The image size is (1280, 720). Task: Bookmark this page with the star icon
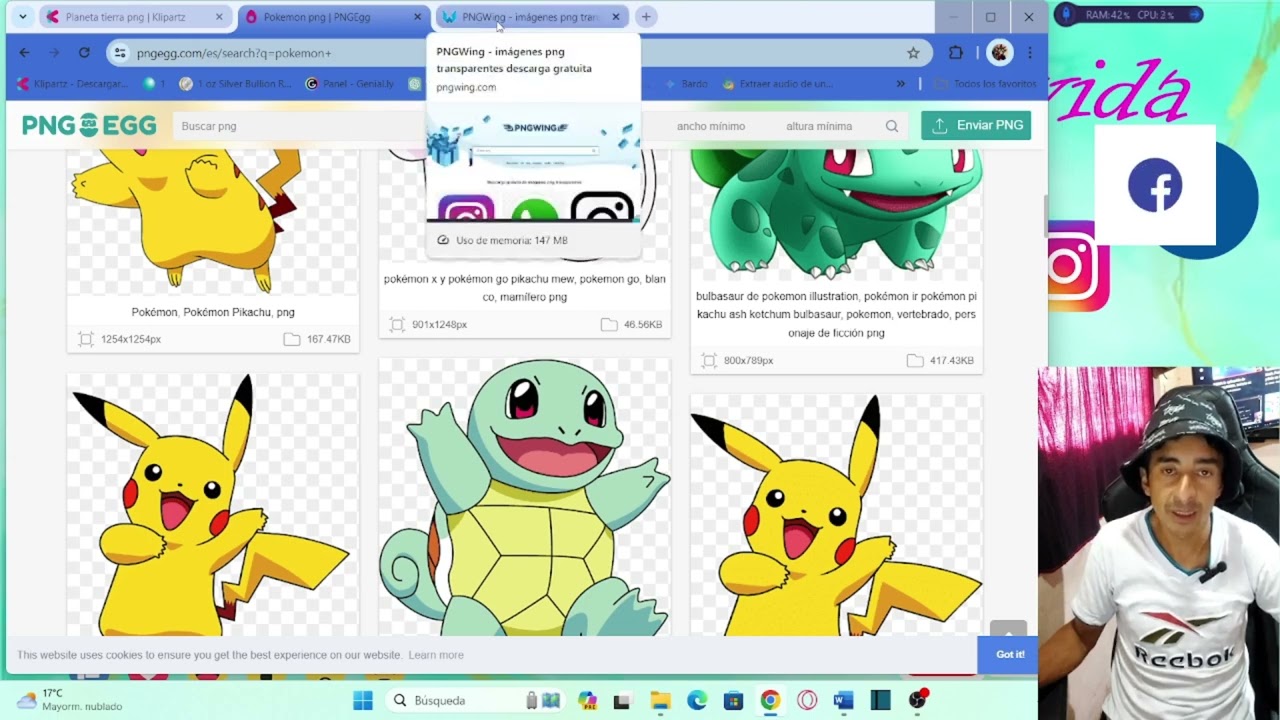[x=913, y=53]
